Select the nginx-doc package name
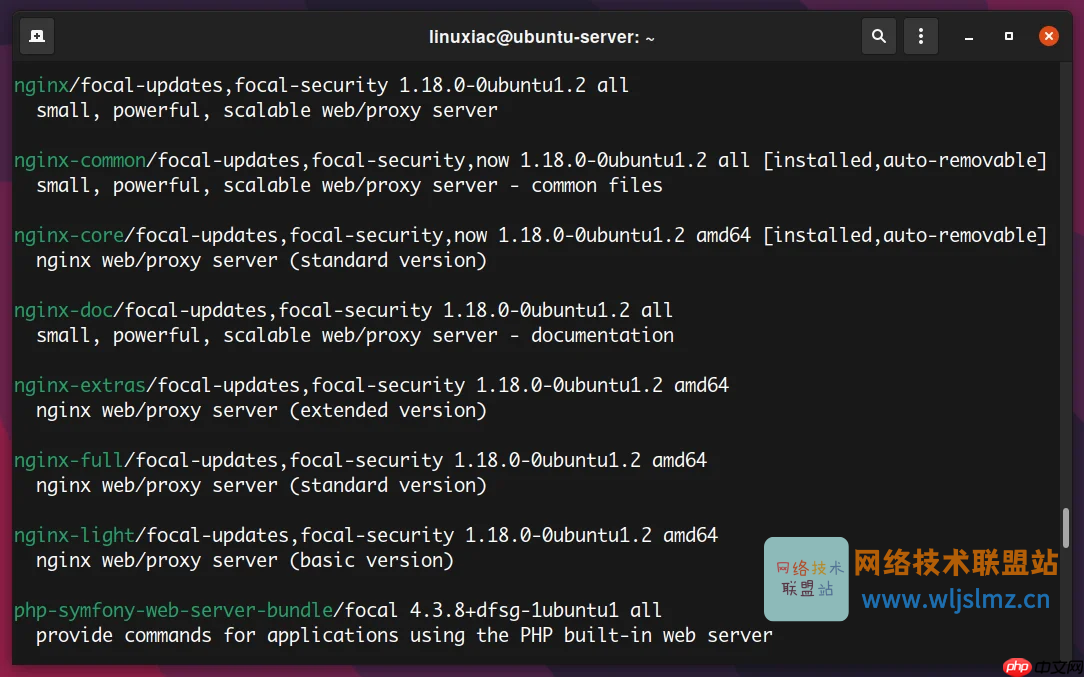This screenshot has height=677, width=1084. 62,310
